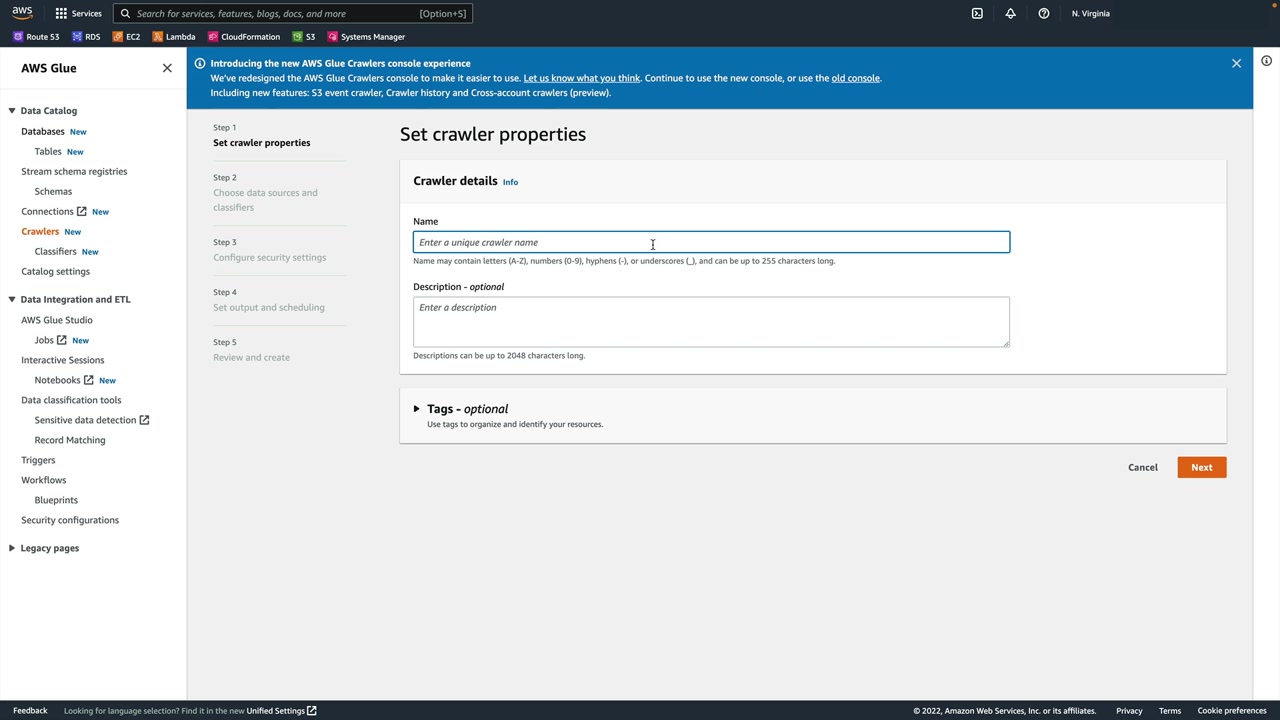Open the info panel icon at right edge
This screenshot has height=720, width=1280.
[1266, 61]
